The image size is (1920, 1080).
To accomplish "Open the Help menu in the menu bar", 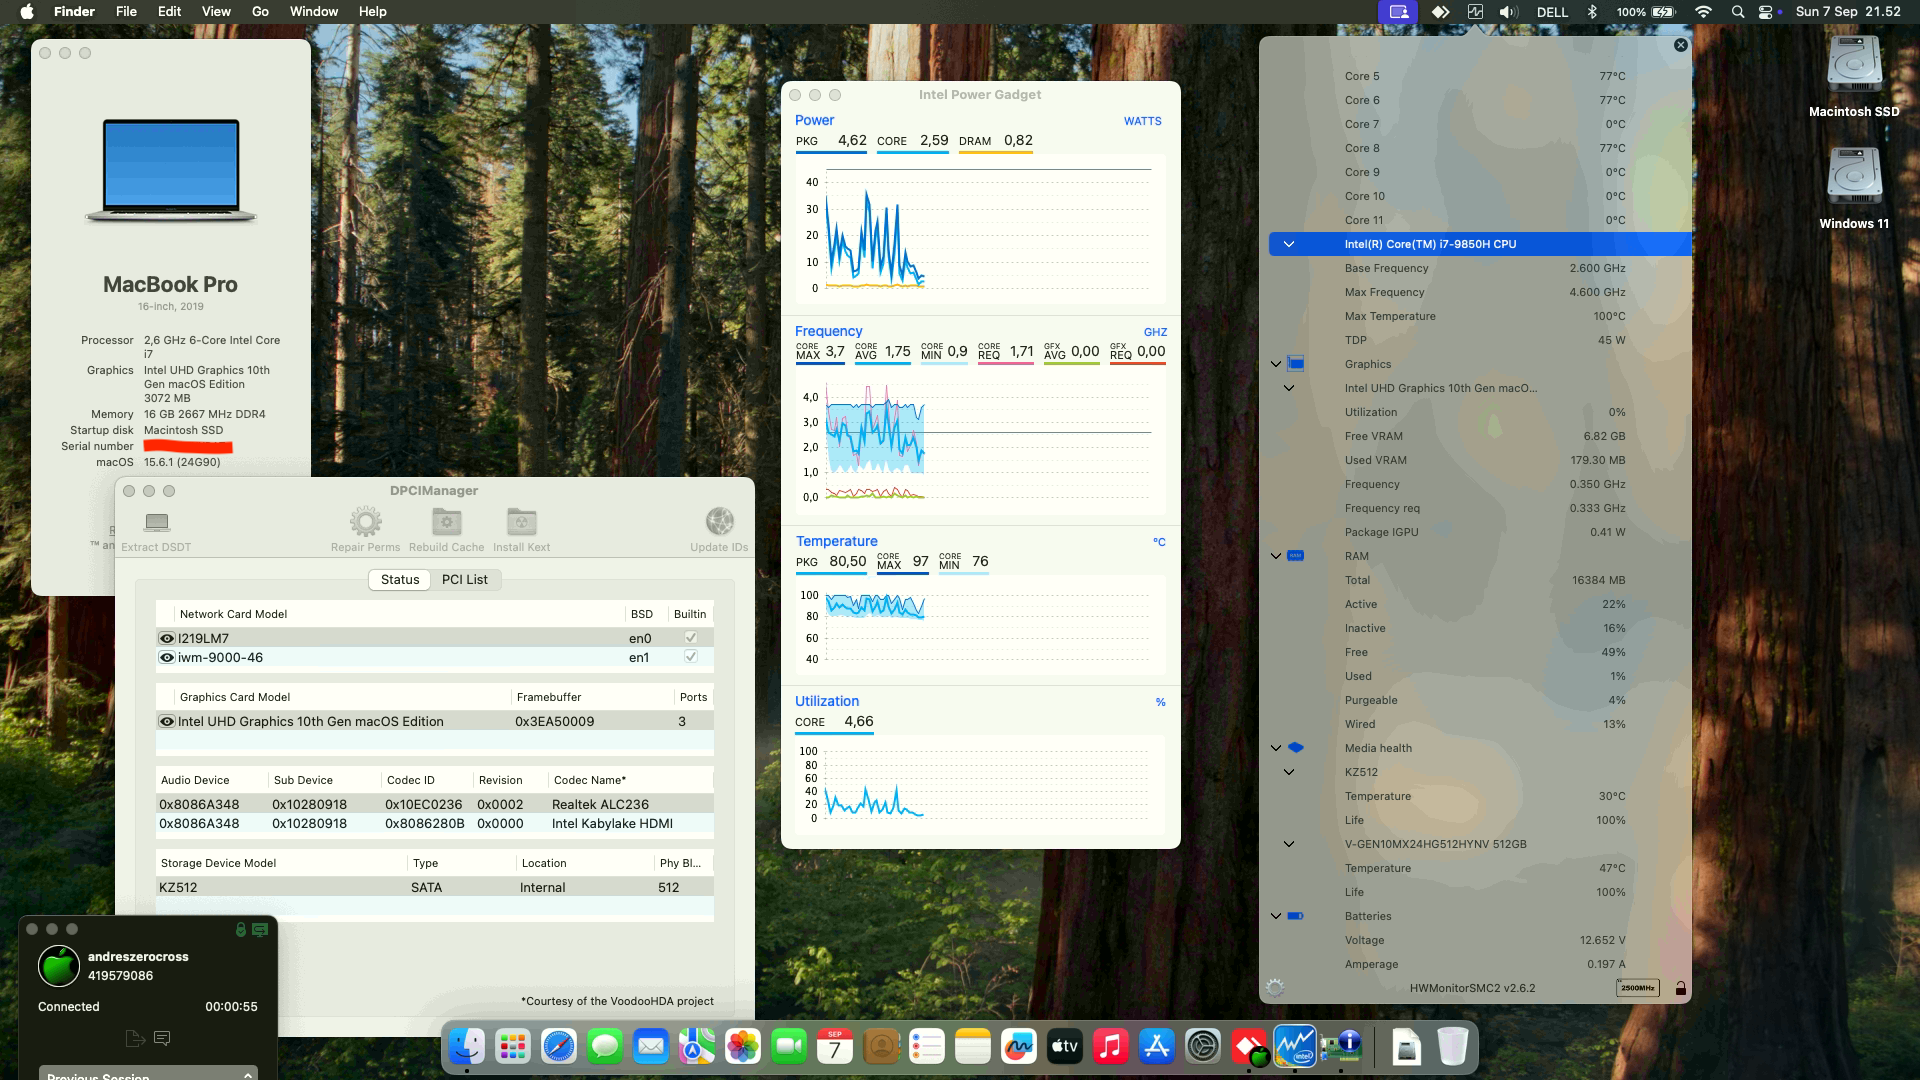I will pyautogui.click(x=372, y=12).
